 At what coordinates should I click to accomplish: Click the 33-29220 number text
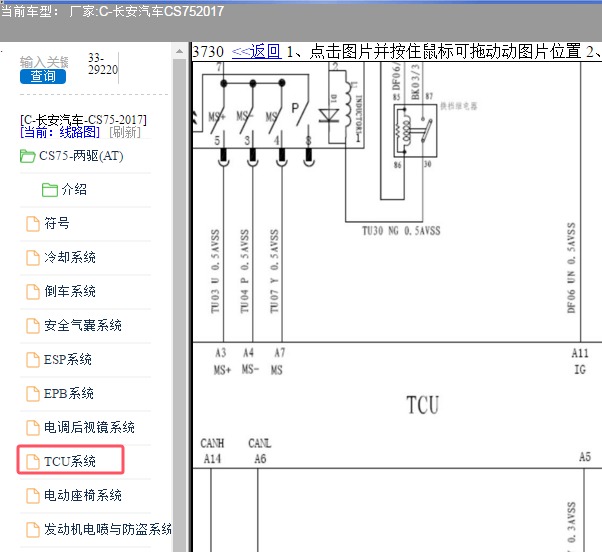(x=103, y=64)
